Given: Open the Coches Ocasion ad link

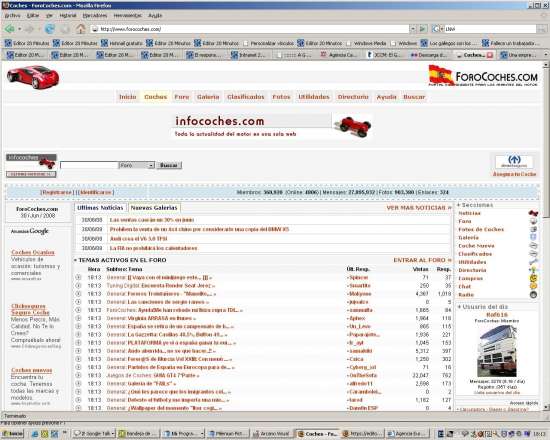Looking at the screenshot, I should coord(33,252).
